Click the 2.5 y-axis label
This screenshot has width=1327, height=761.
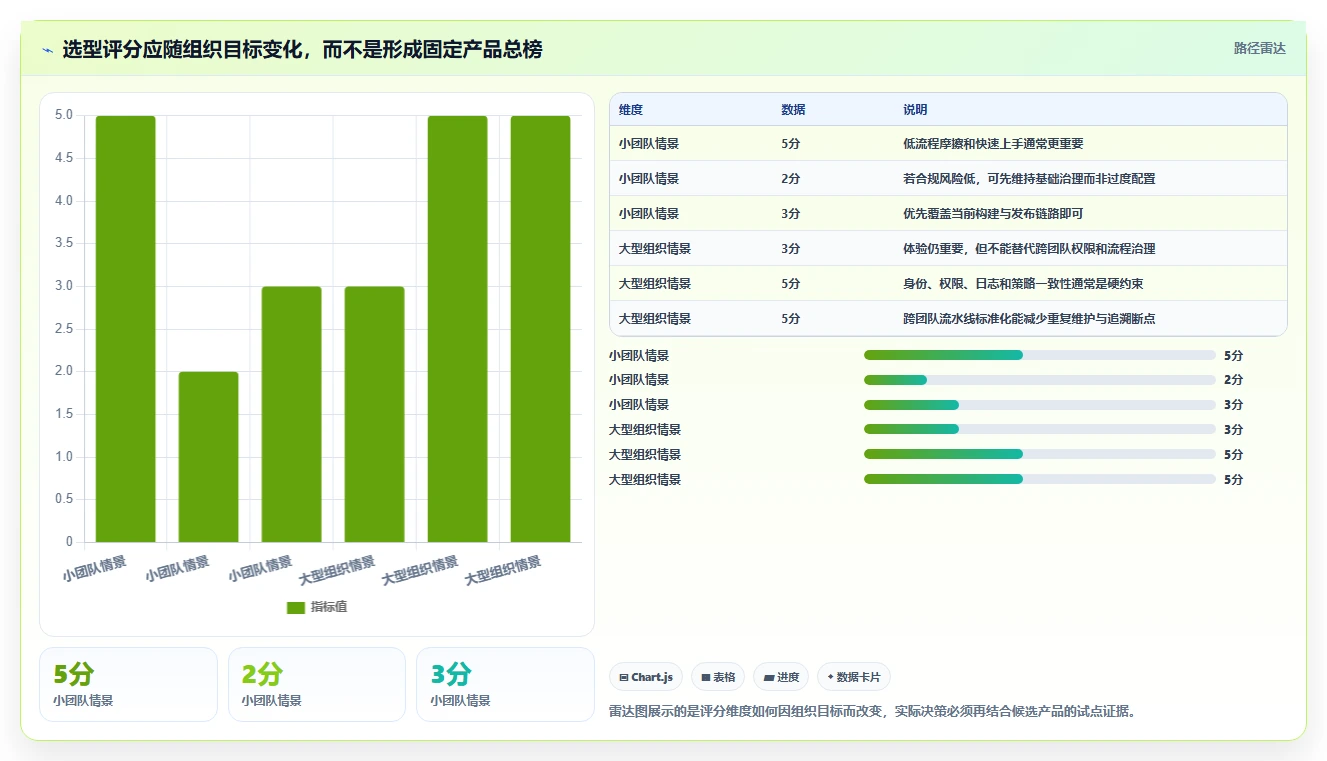(x=63, y=329)
